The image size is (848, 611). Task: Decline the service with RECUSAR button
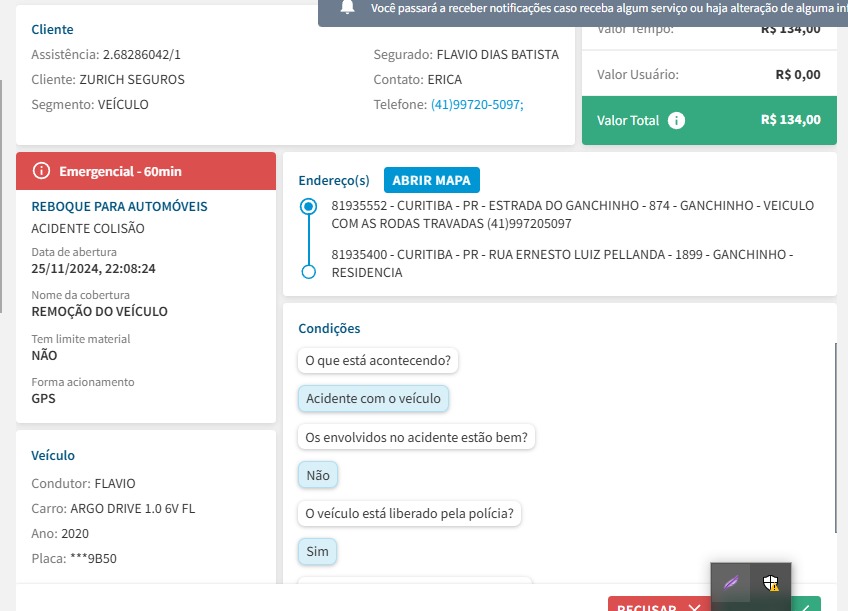coord(659,605)
